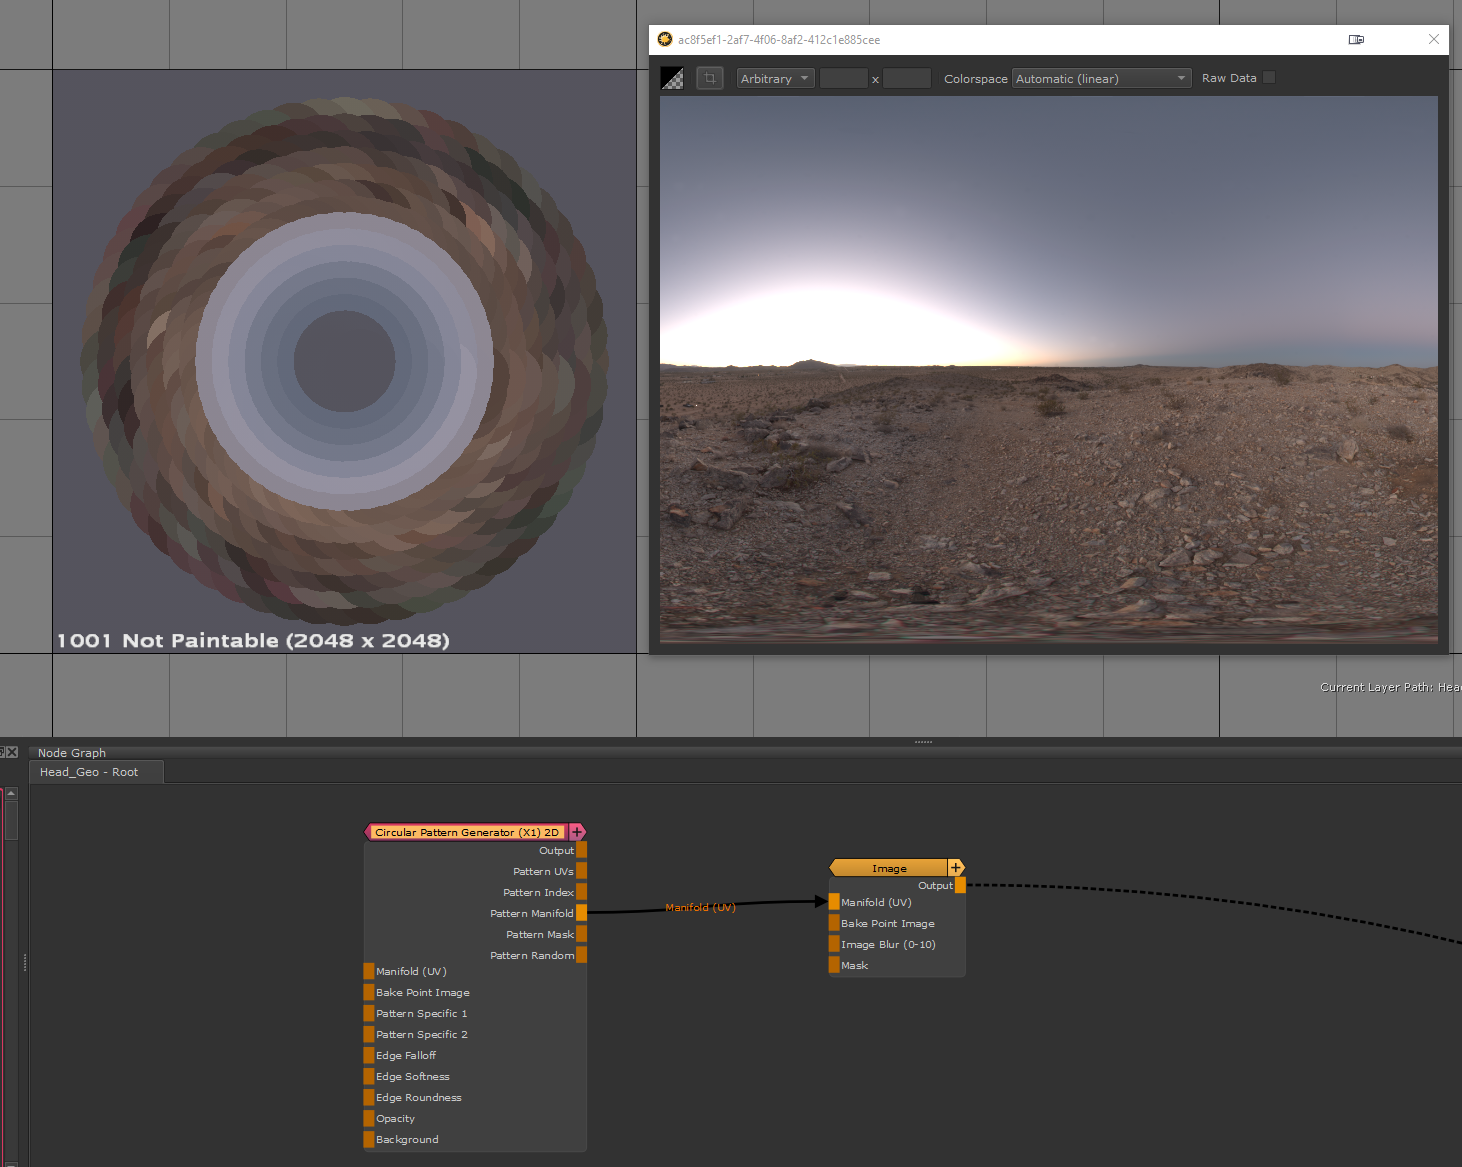
Task: Enable the Raw Data checkbox
Action: [1269, 78]
